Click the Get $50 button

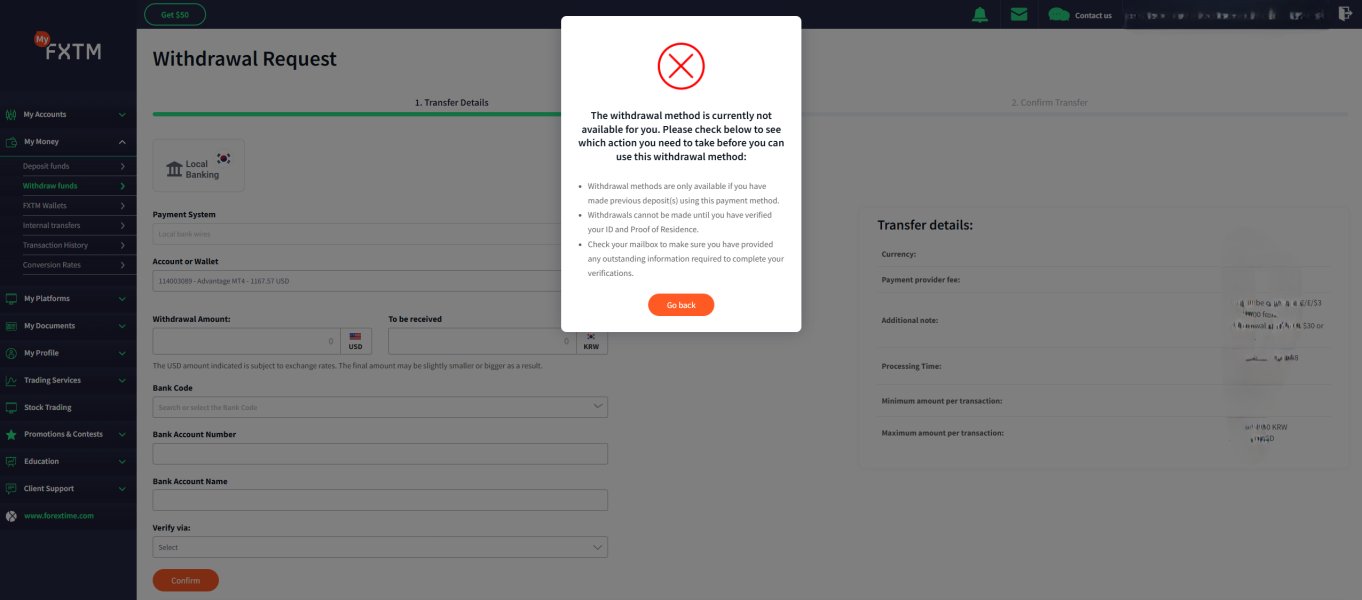(175, 14)
